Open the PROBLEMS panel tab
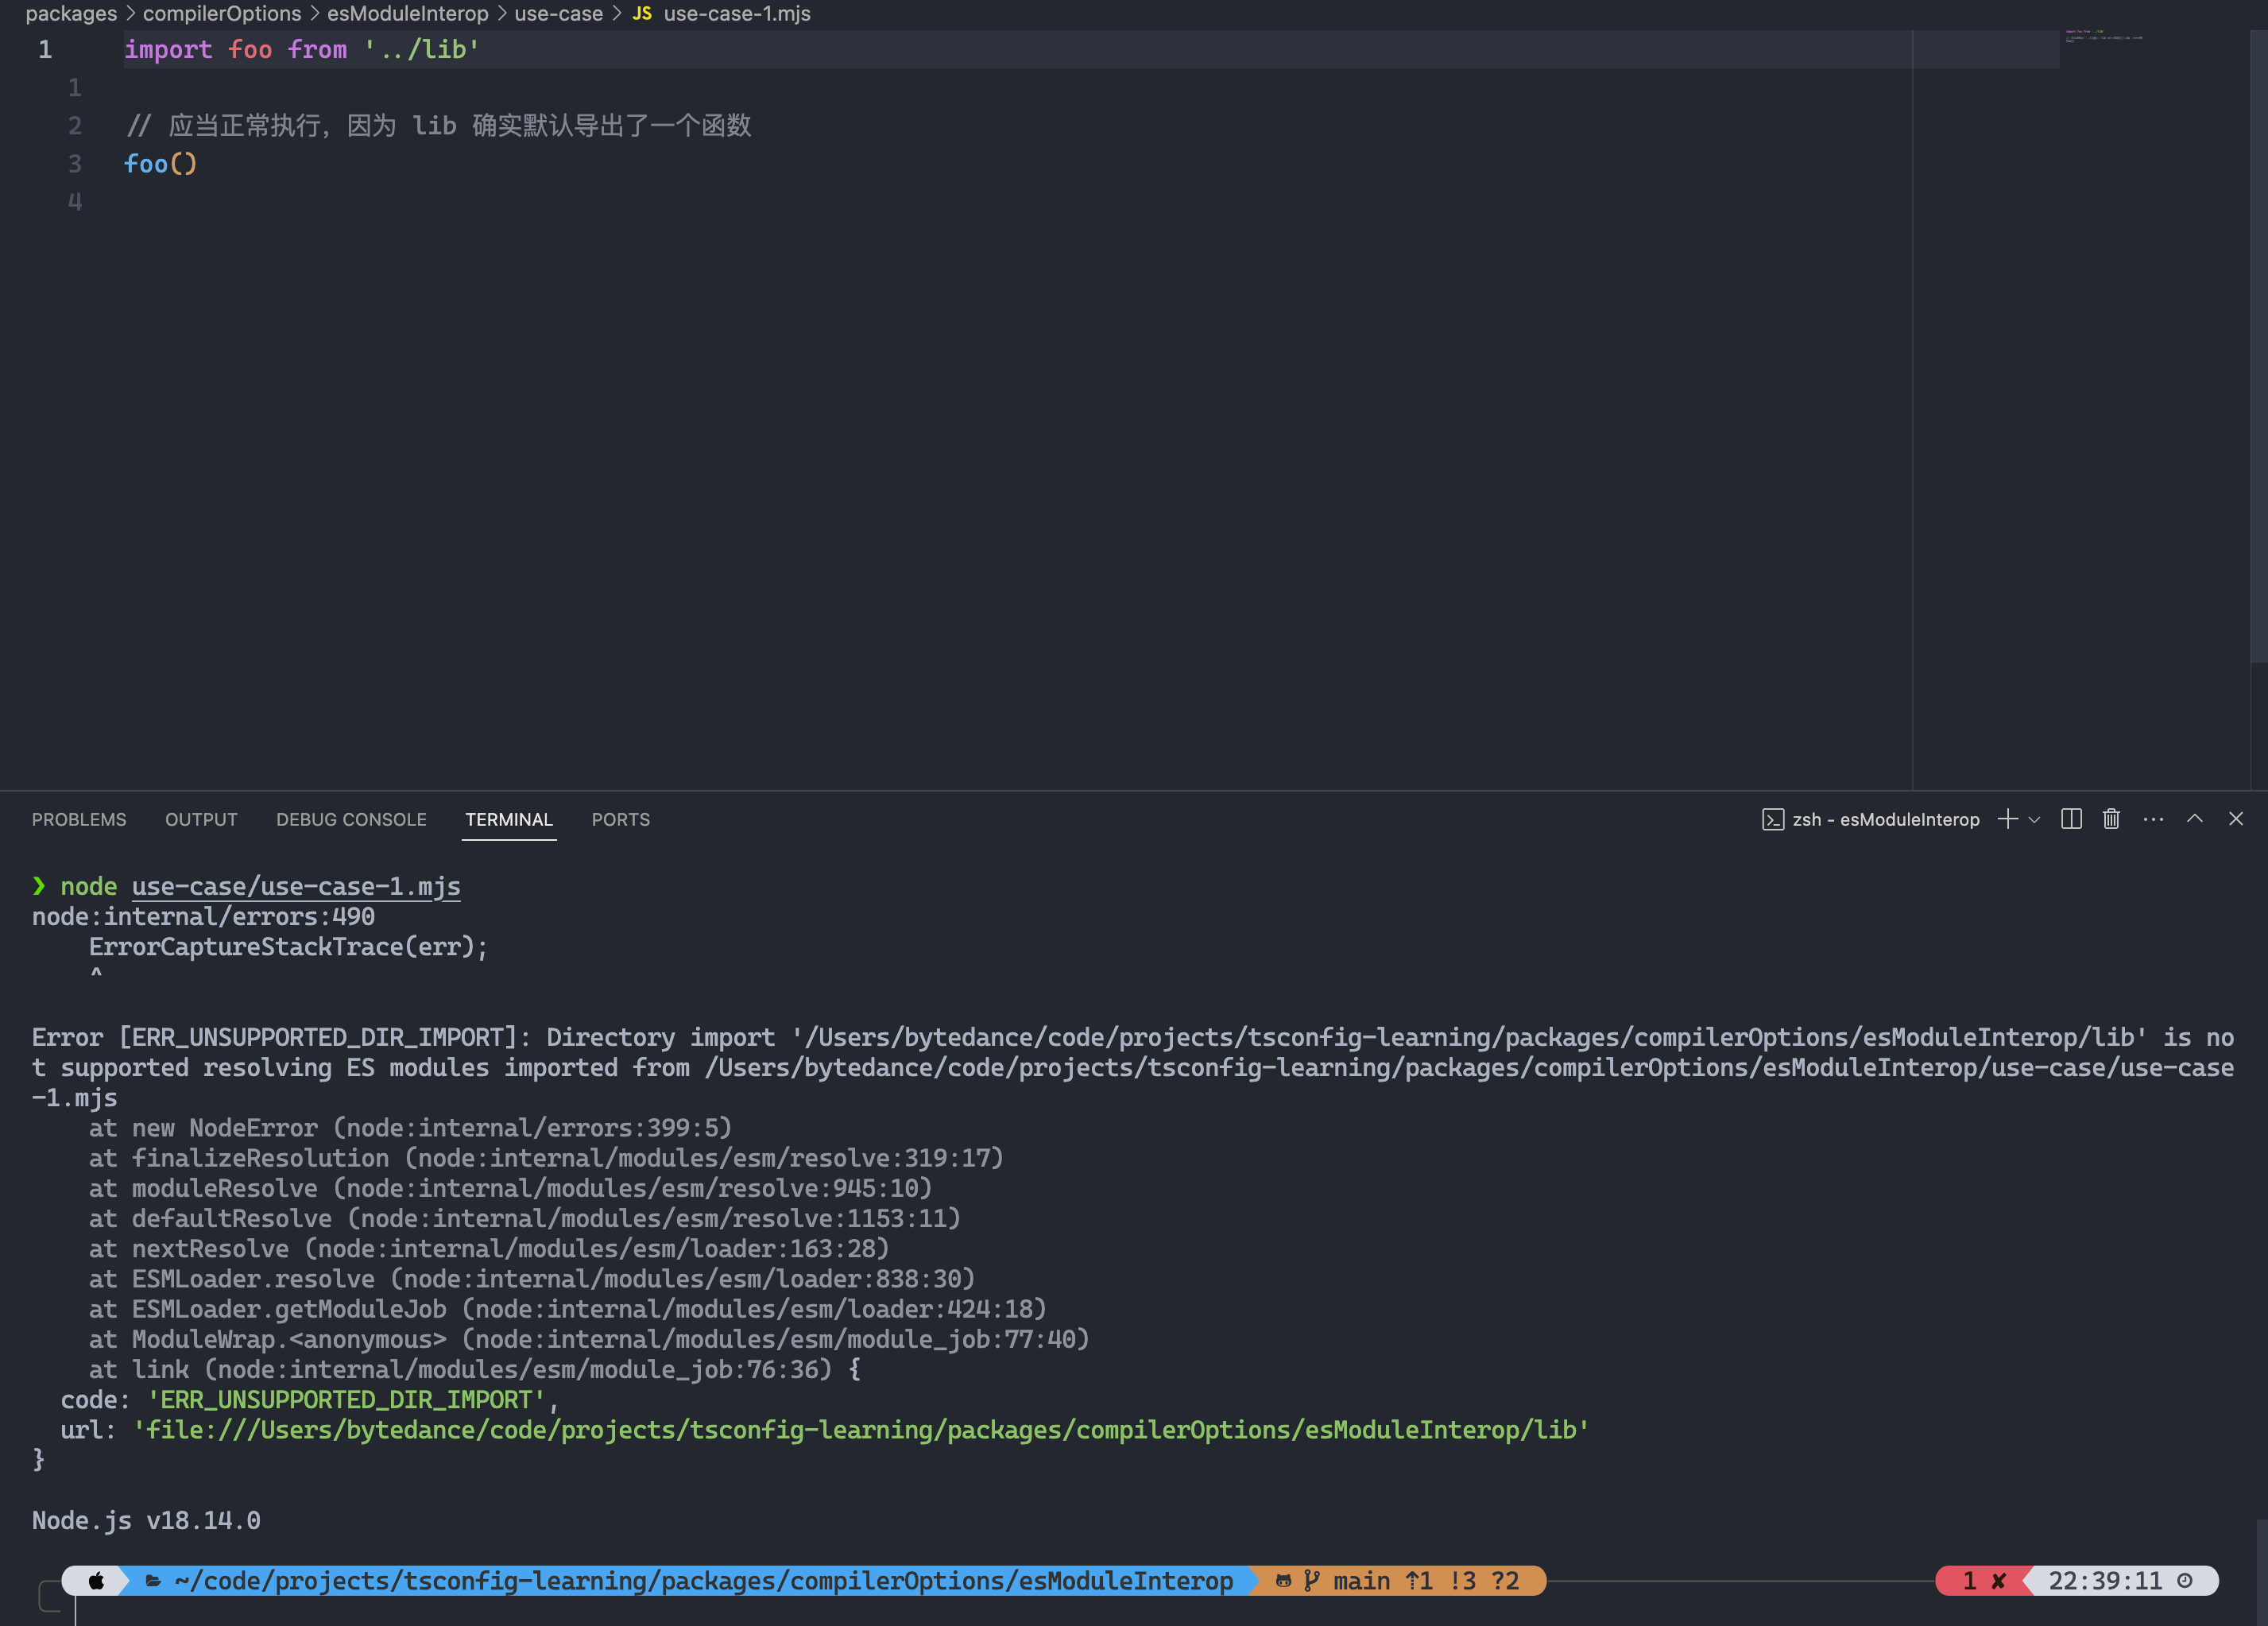Image resolution: width=2268 pixels, height=1626 pixels. (x=79, y=819)
